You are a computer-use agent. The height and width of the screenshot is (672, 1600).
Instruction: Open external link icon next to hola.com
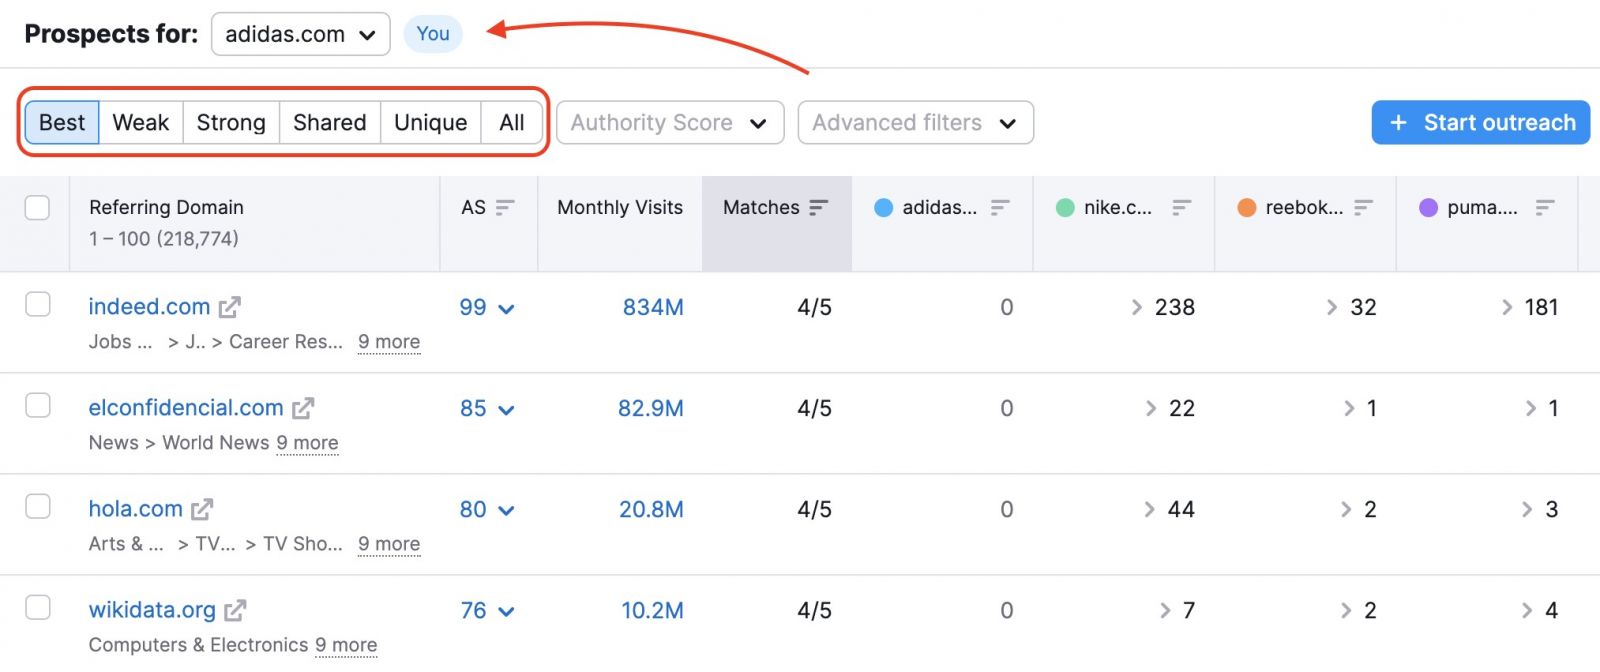tap(202, 509)
